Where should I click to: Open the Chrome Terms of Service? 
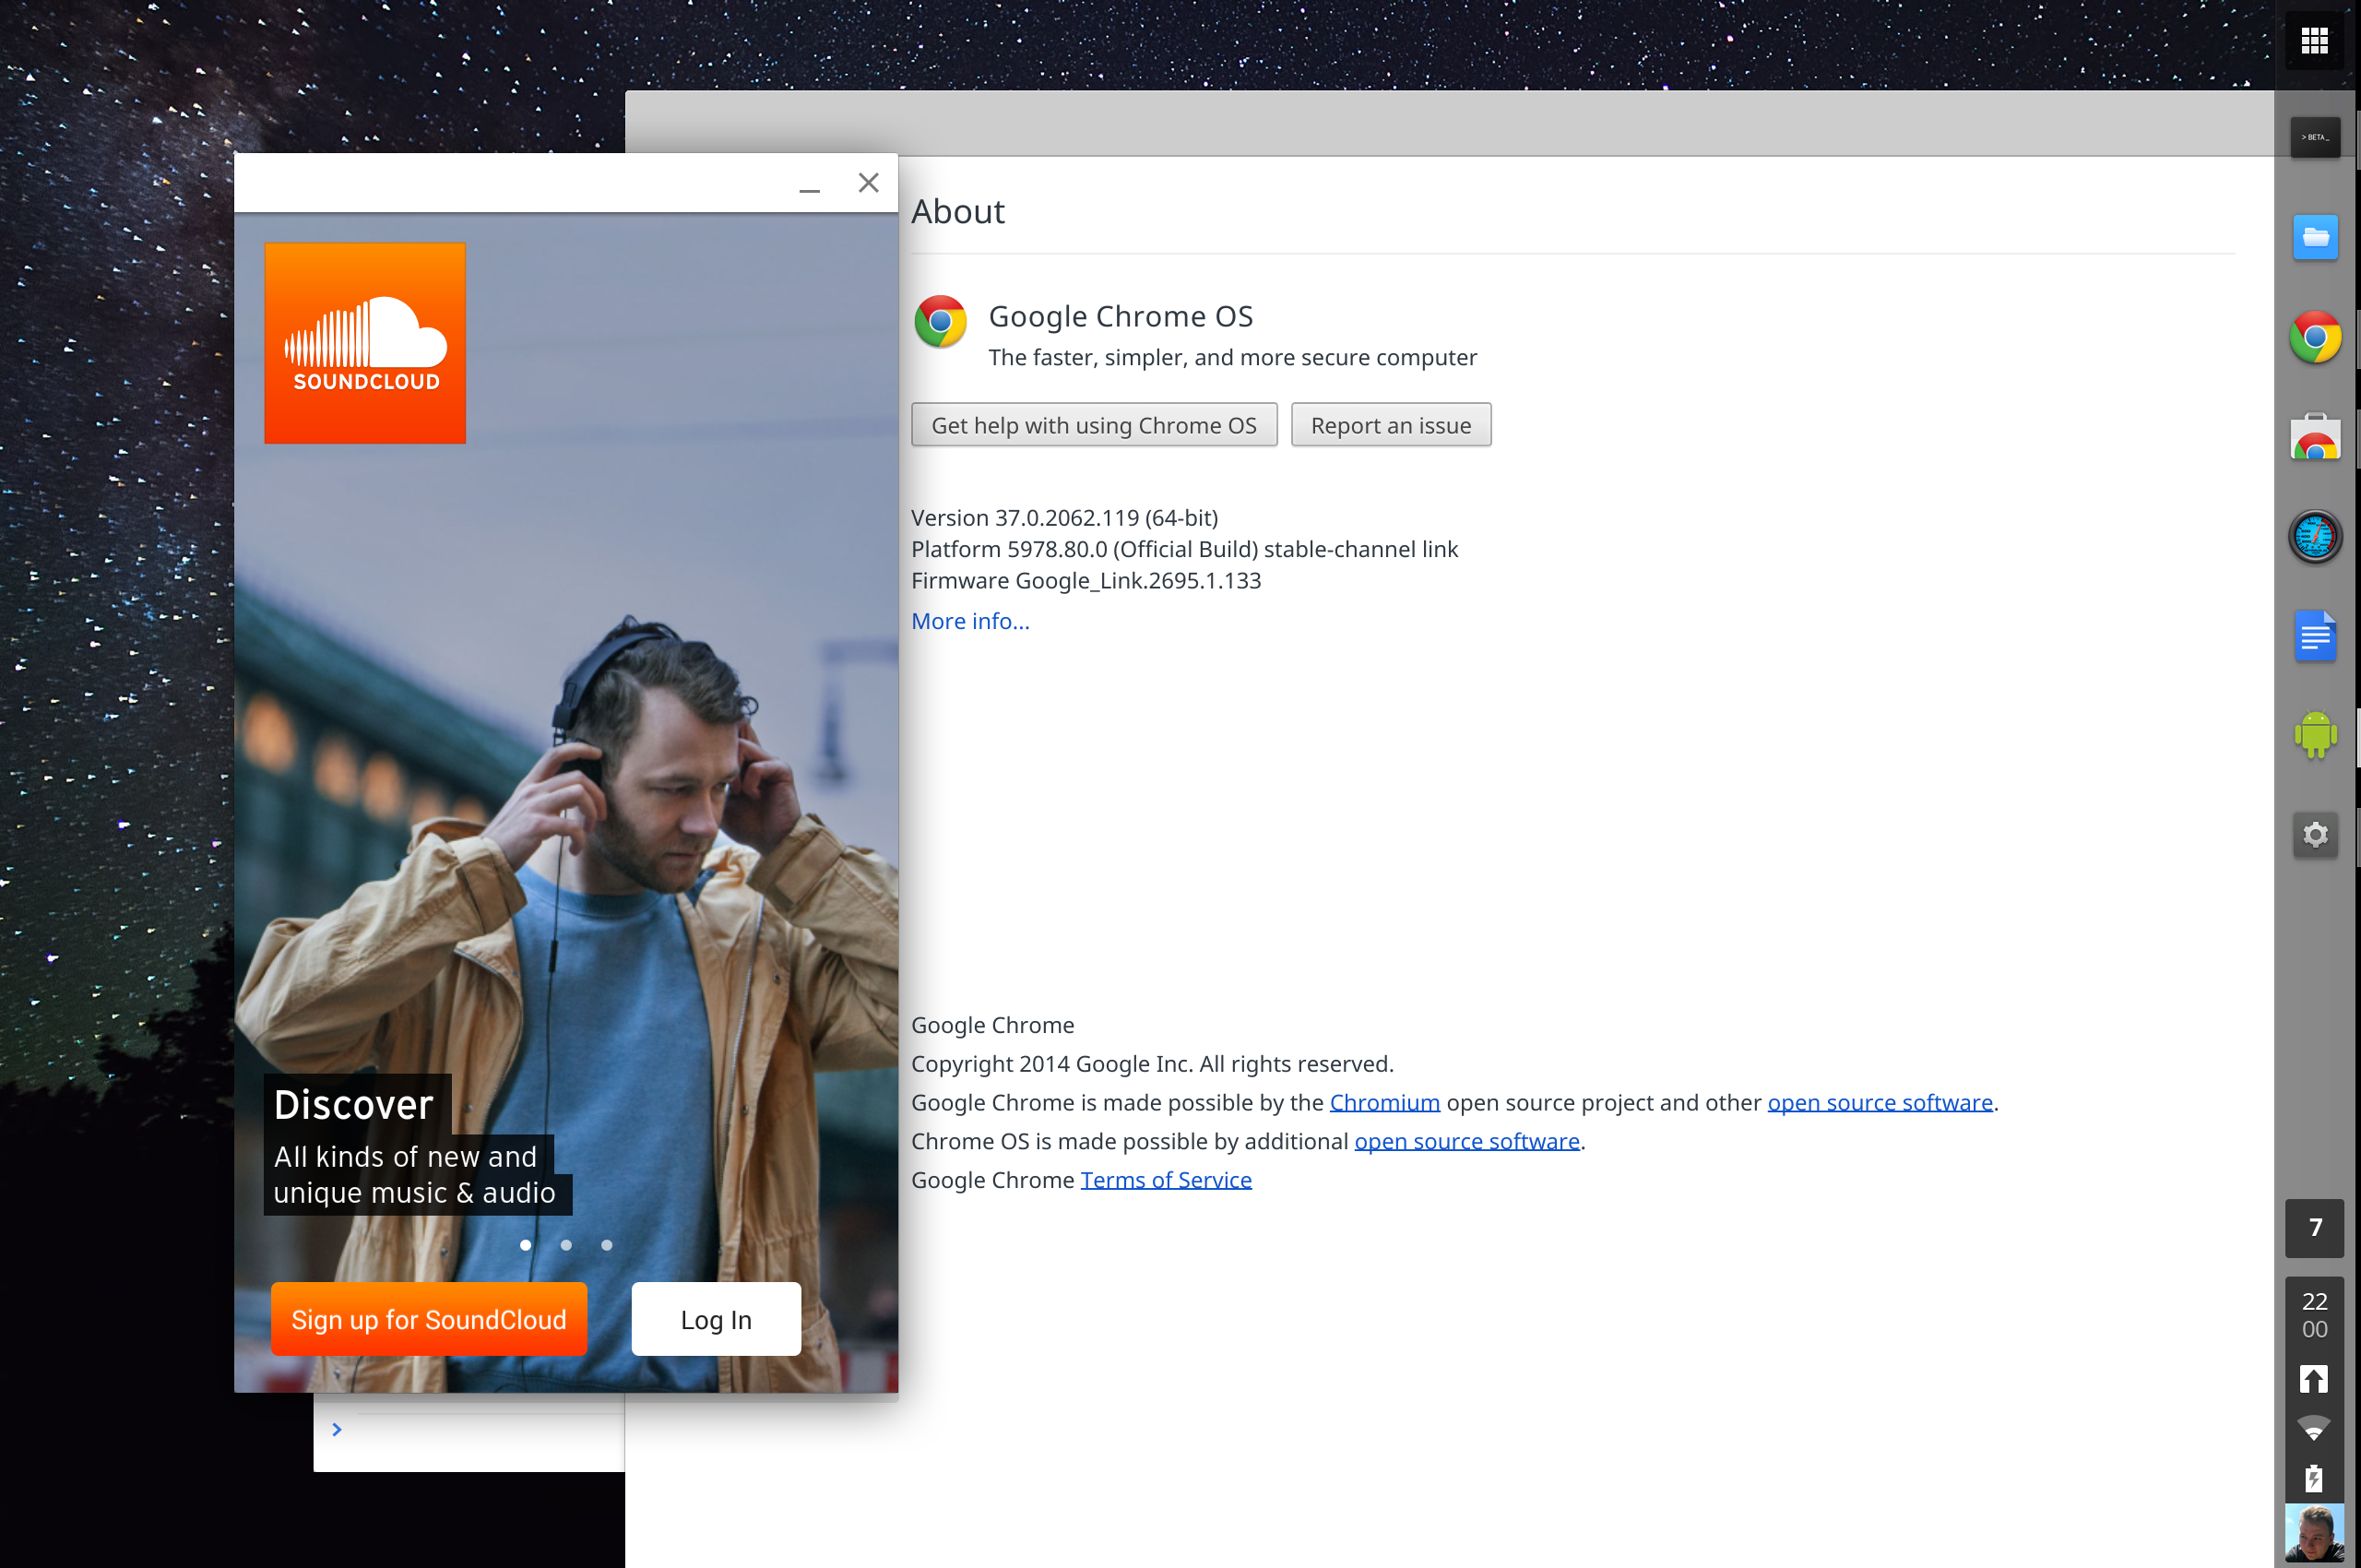coord(1167,1180)
